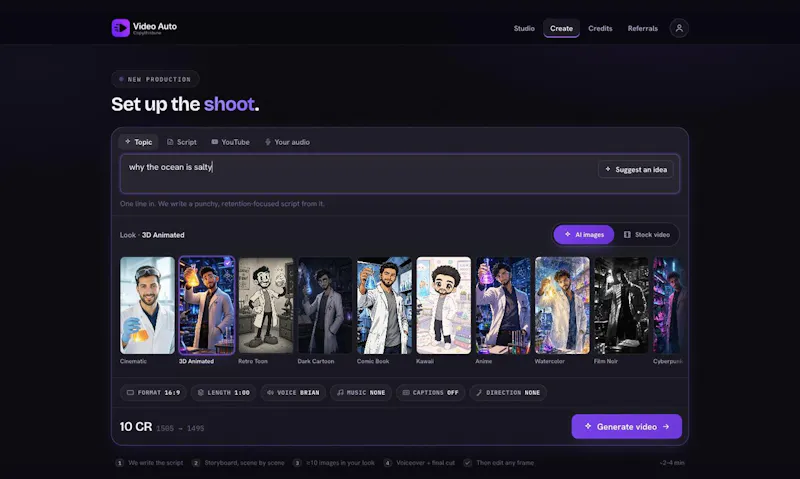Open the Direction None setting
The image size is (800, 479).
point(508,392)
